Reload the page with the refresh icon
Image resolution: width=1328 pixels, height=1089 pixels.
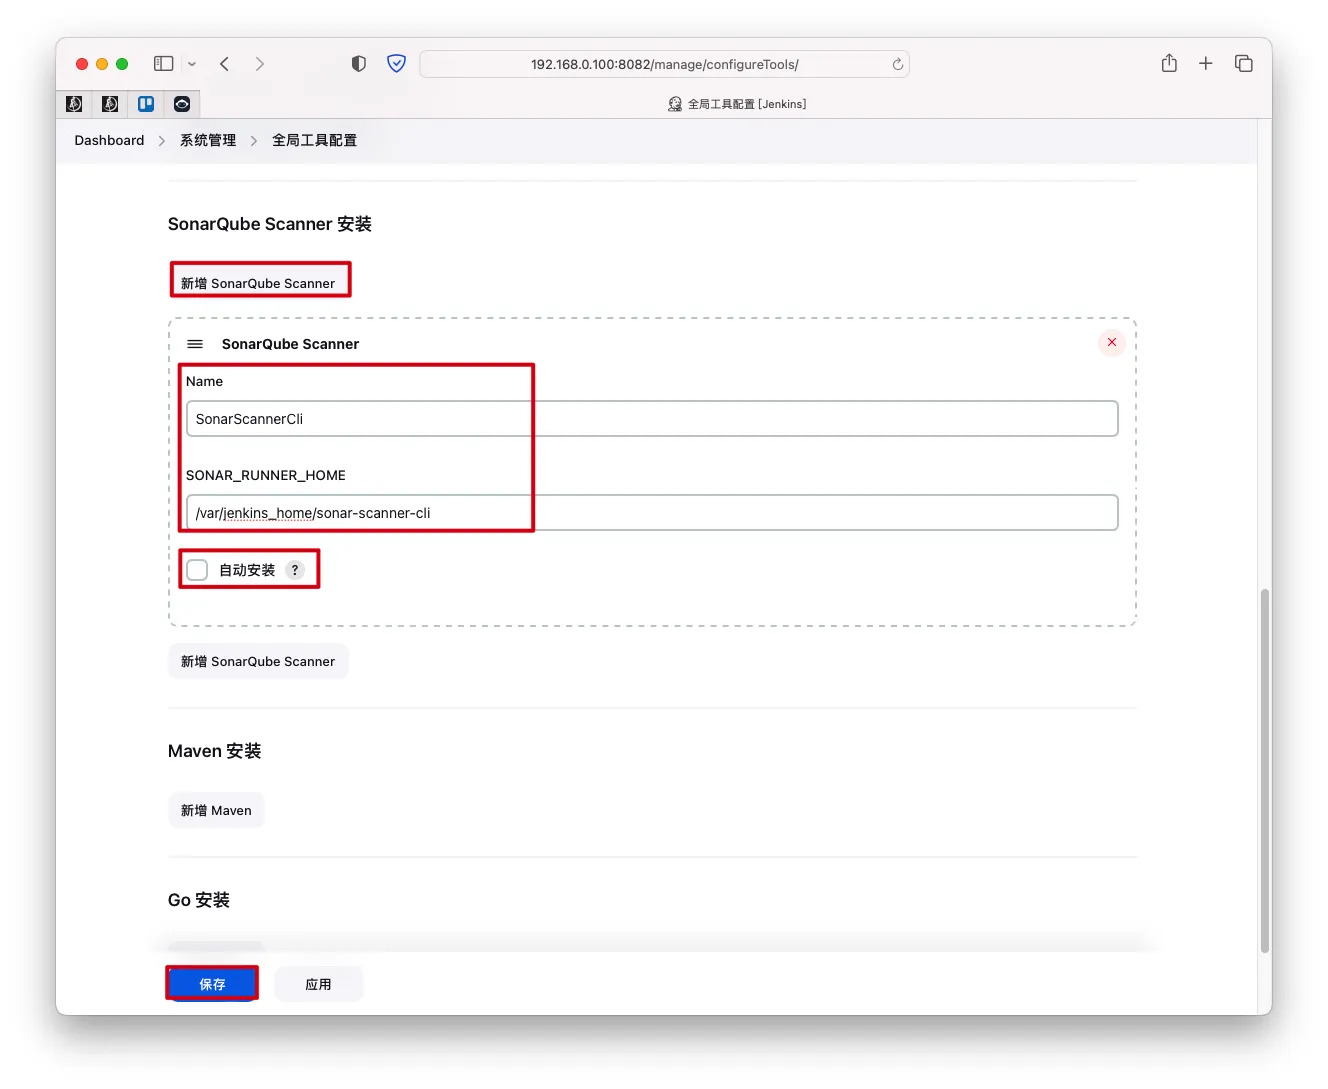coord(898,64)
